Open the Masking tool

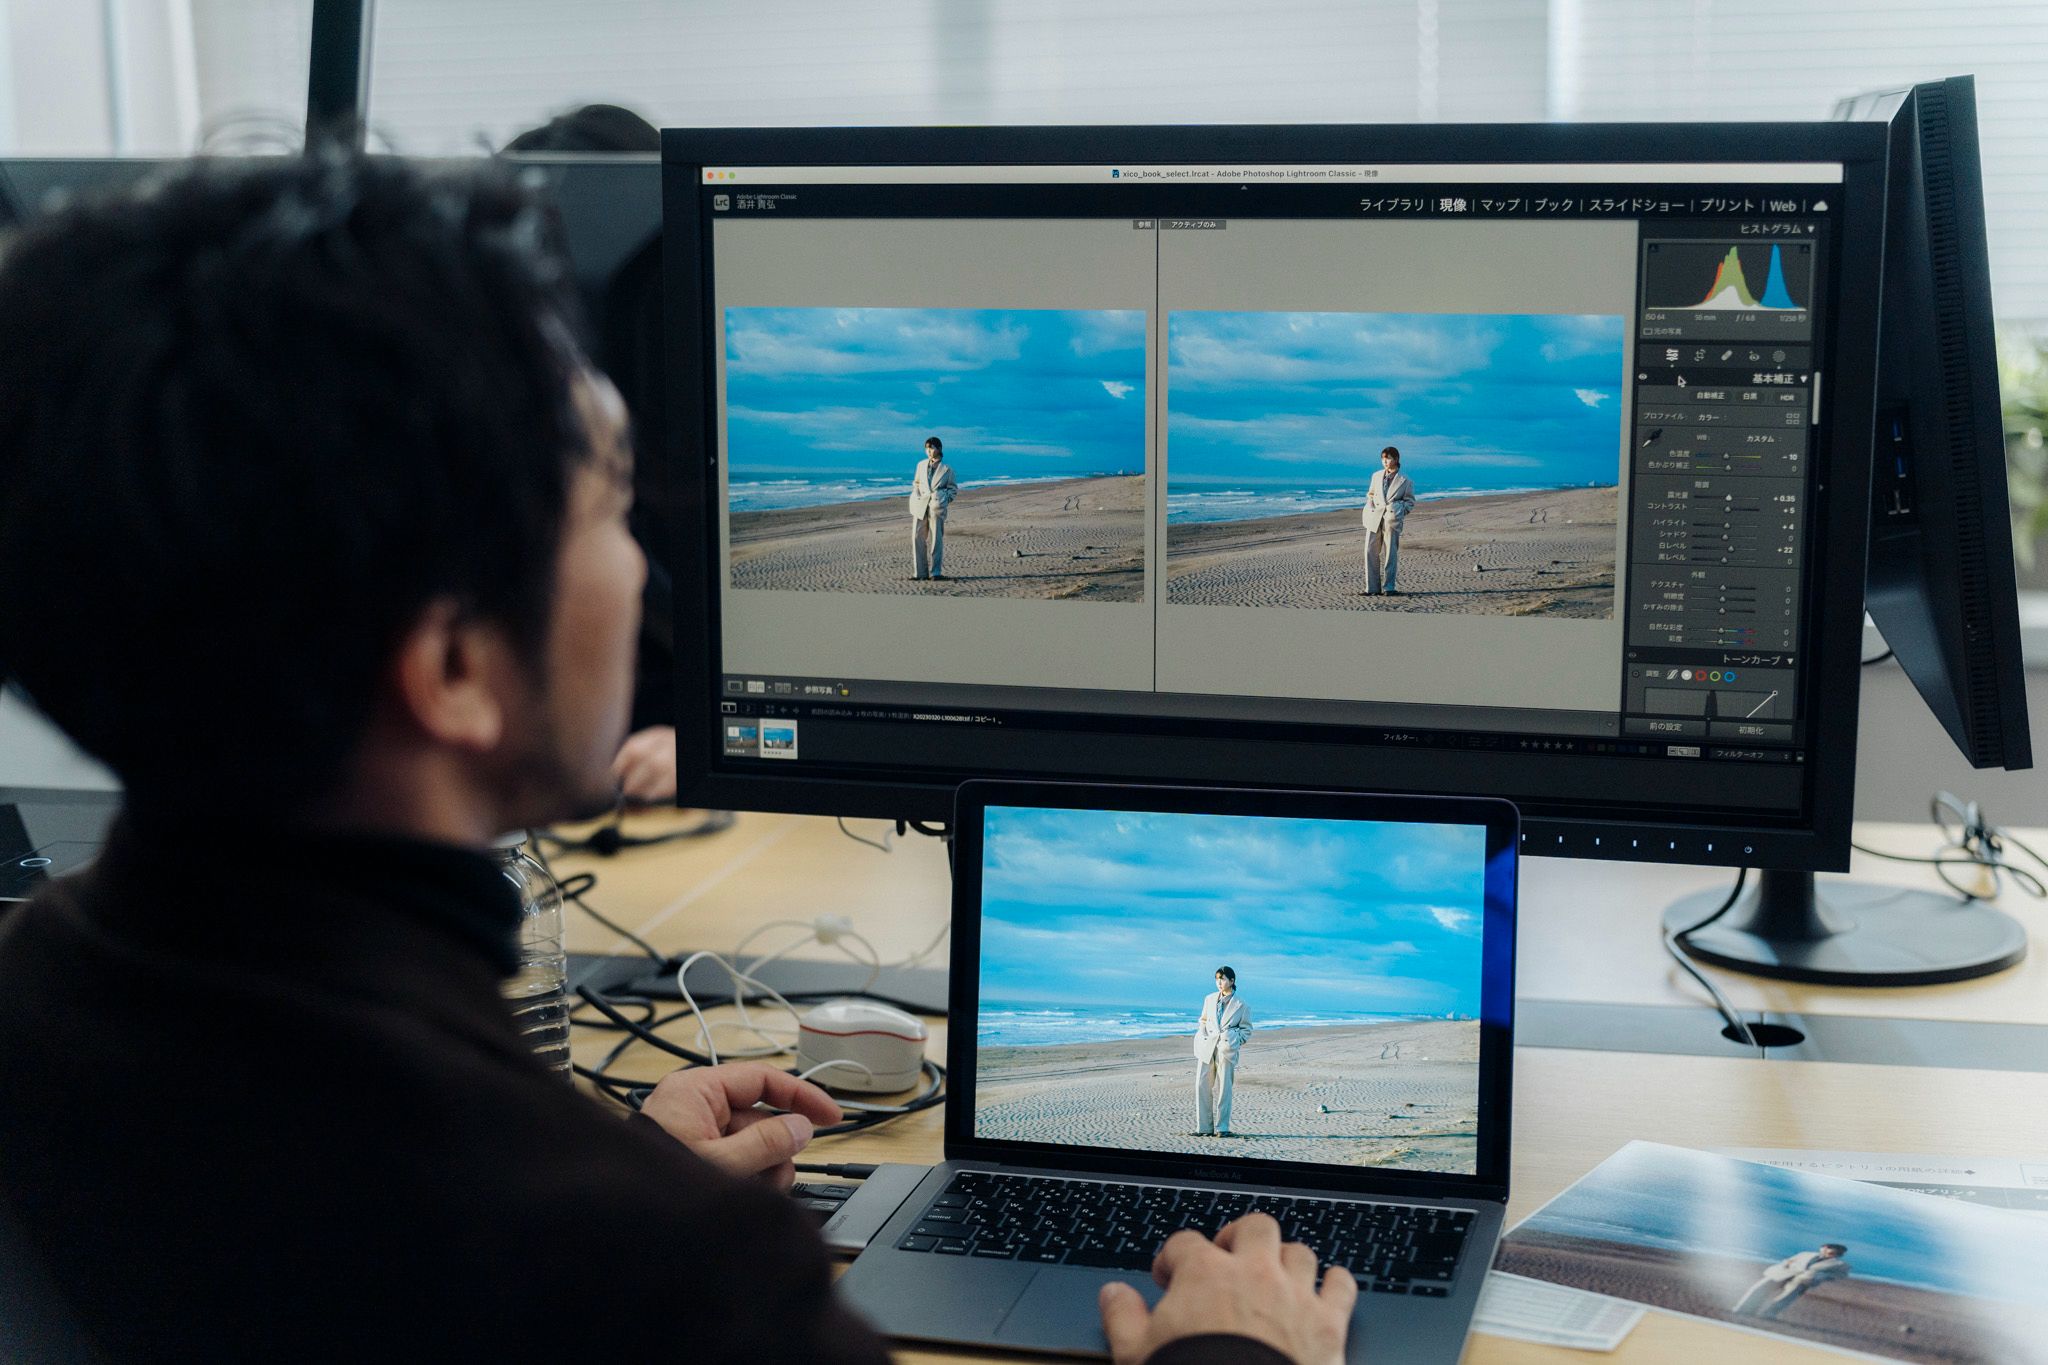[1779, 356]
